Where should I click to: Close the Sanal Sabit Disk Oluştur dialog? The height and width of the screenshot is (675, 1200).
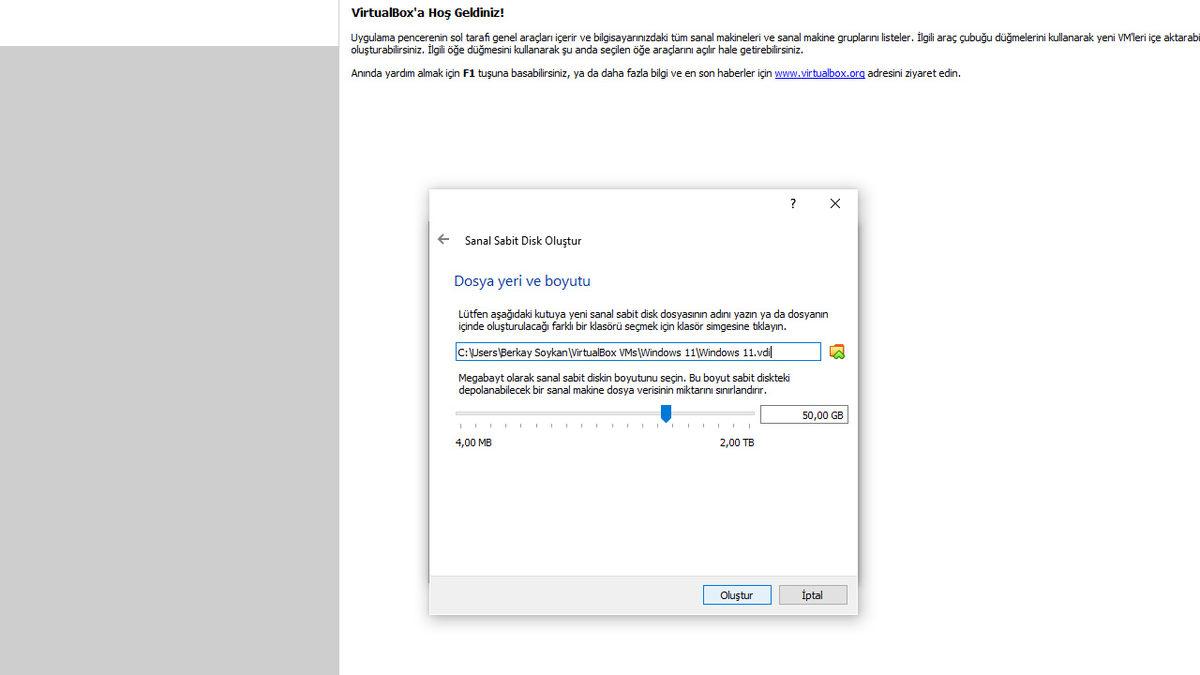pyautogui.click(x=835, y=203)
